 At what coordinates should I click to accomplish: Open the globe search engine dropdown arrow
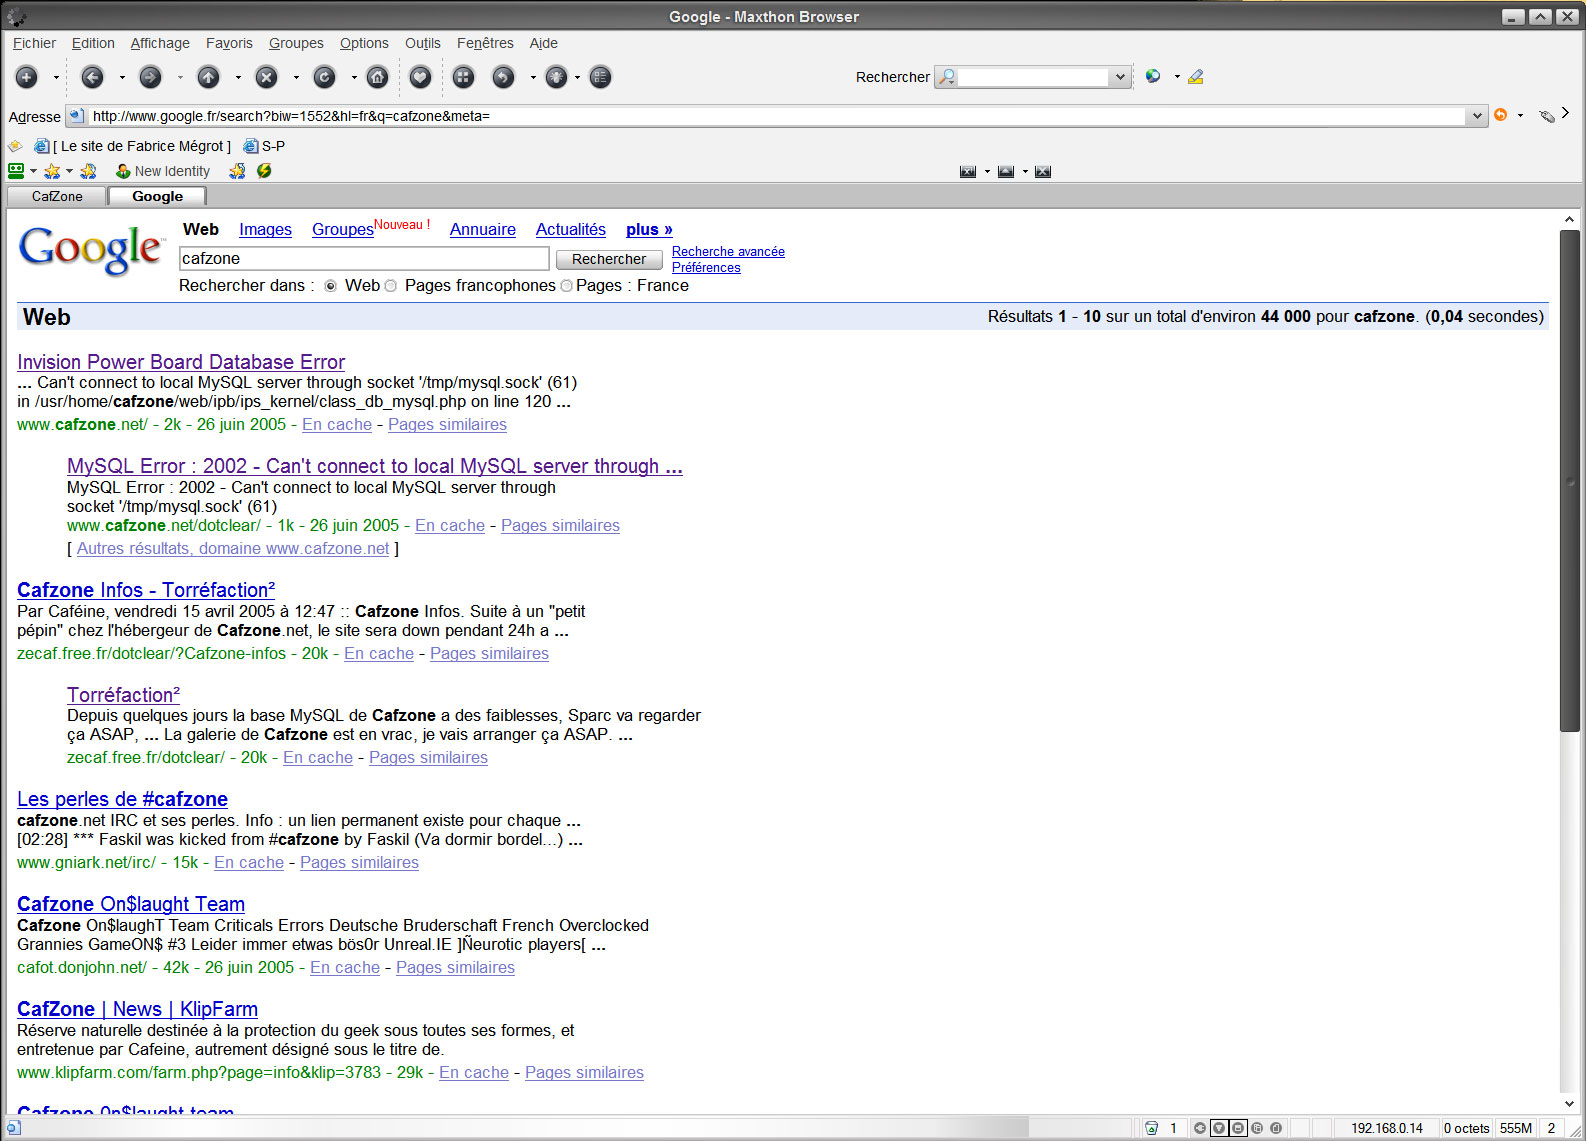1177,76
